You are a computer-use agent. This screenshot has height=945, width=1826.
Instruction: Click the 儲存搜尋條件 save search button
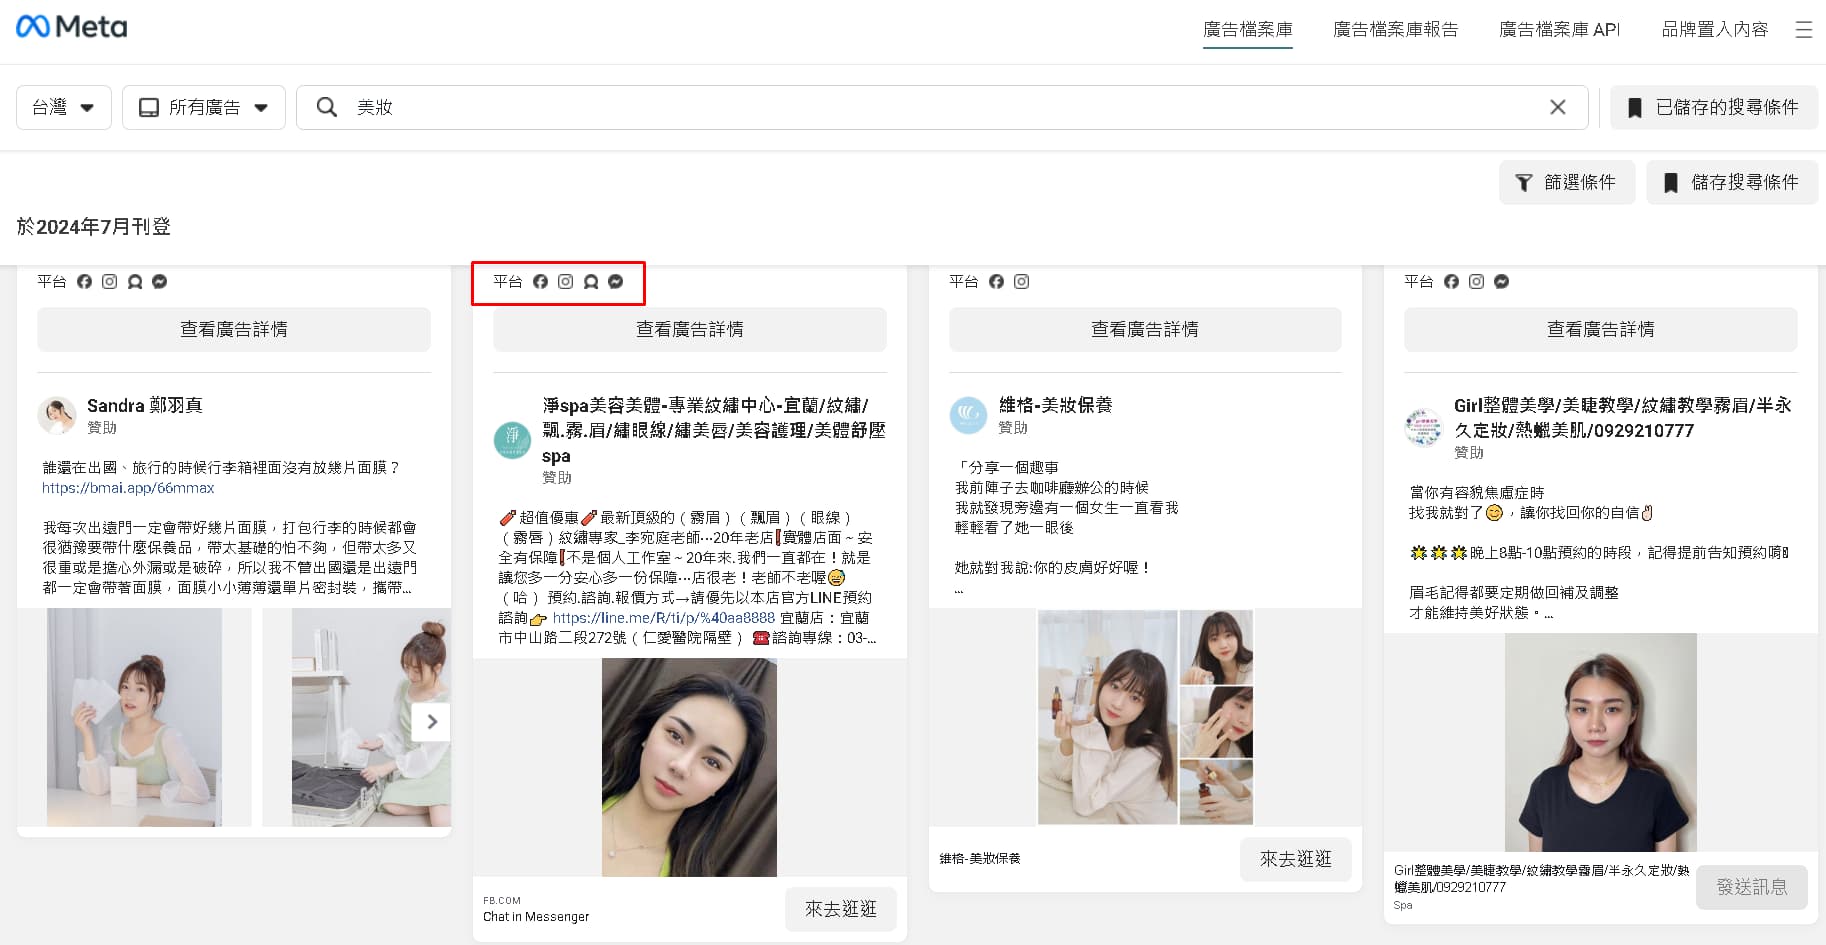click(1732, 182)
